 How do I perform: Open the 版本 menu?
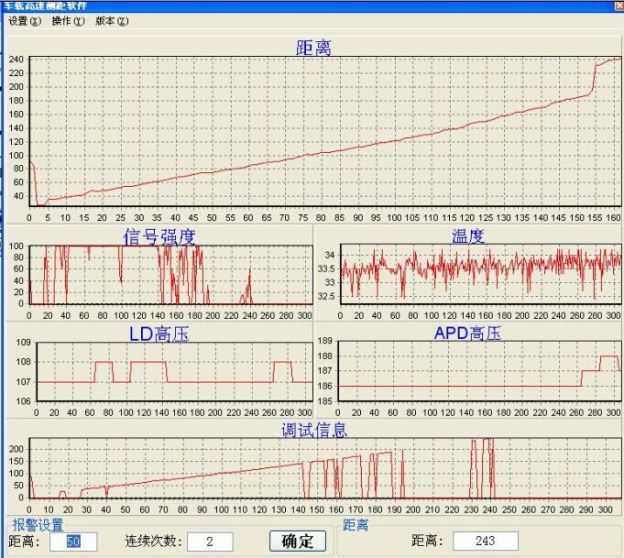[x=112, y=21]
